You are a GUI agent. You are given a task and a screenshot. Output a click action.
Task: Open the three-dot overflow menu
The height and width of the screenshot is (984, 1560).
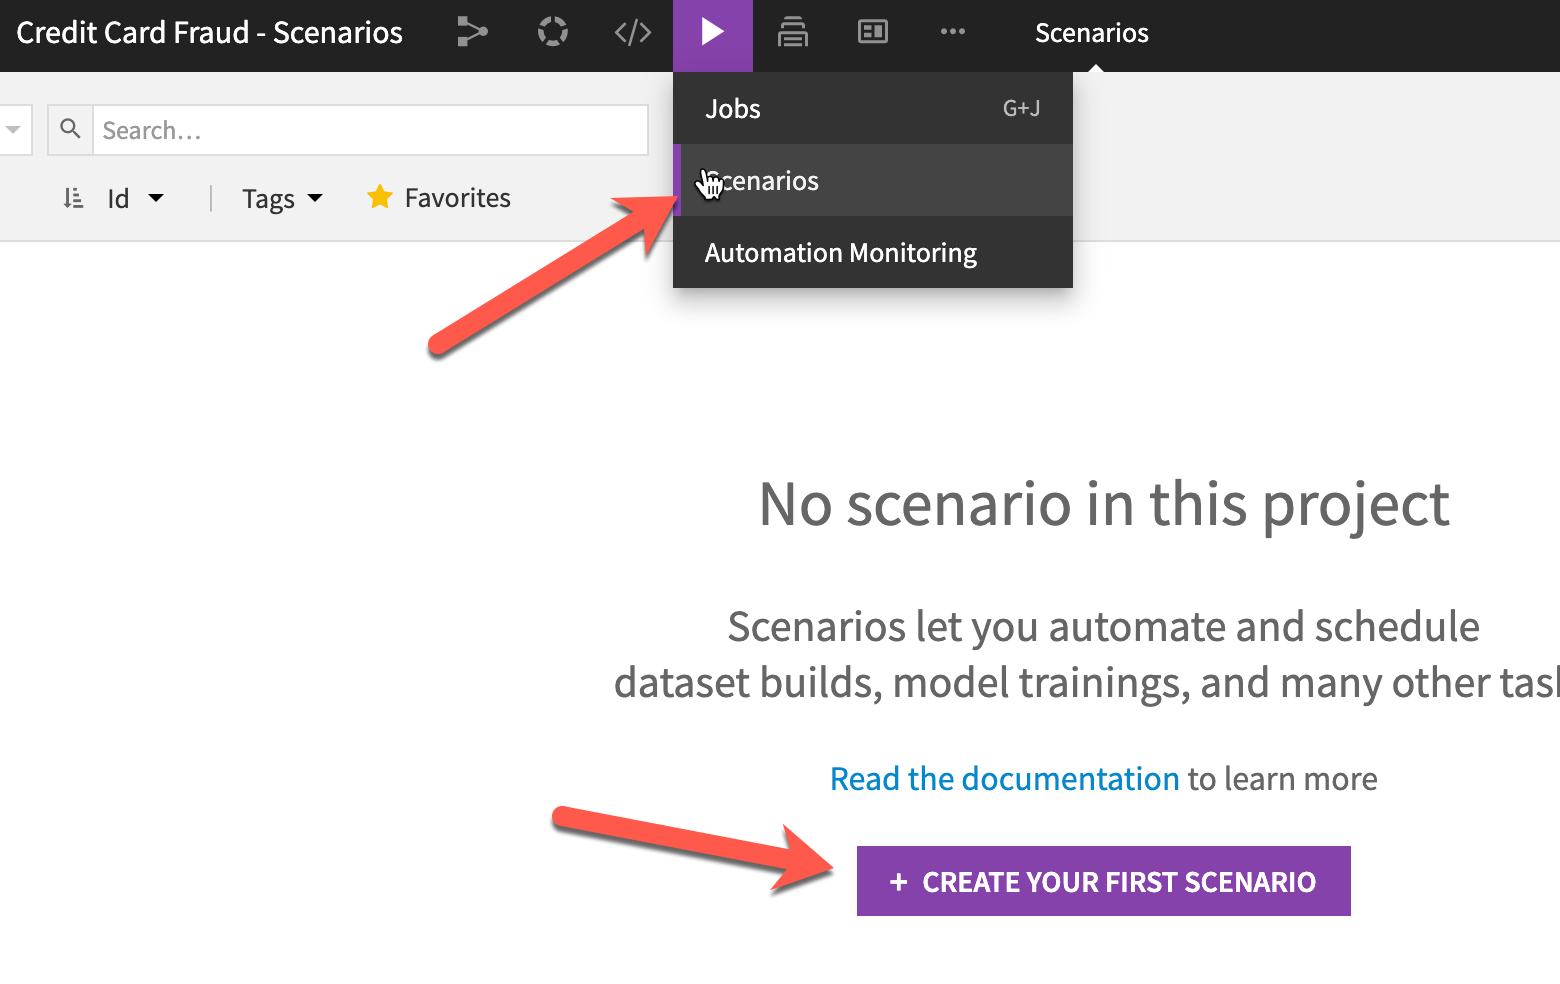(952, 32)
